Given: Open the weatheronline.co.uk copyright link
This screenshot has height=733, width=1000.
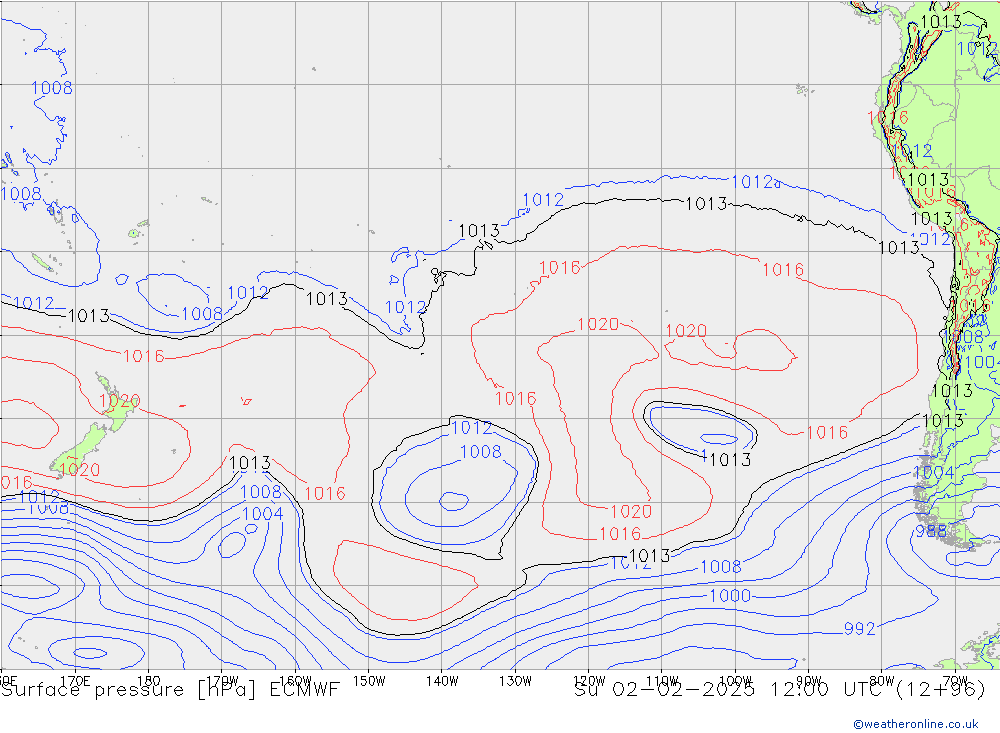Looking at the screenshot, I should (915, 723).
